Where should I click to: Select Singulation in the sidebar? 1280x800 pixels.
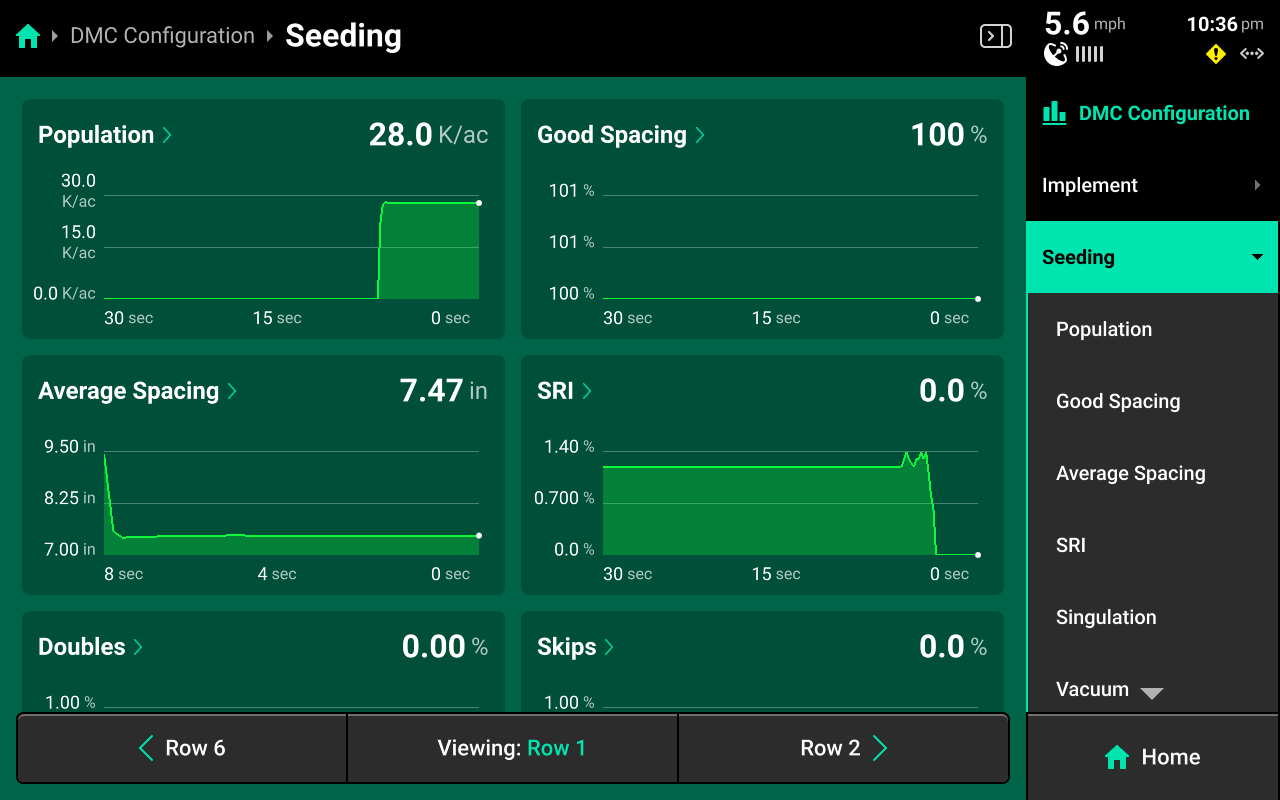click(x=1153, y=617)
